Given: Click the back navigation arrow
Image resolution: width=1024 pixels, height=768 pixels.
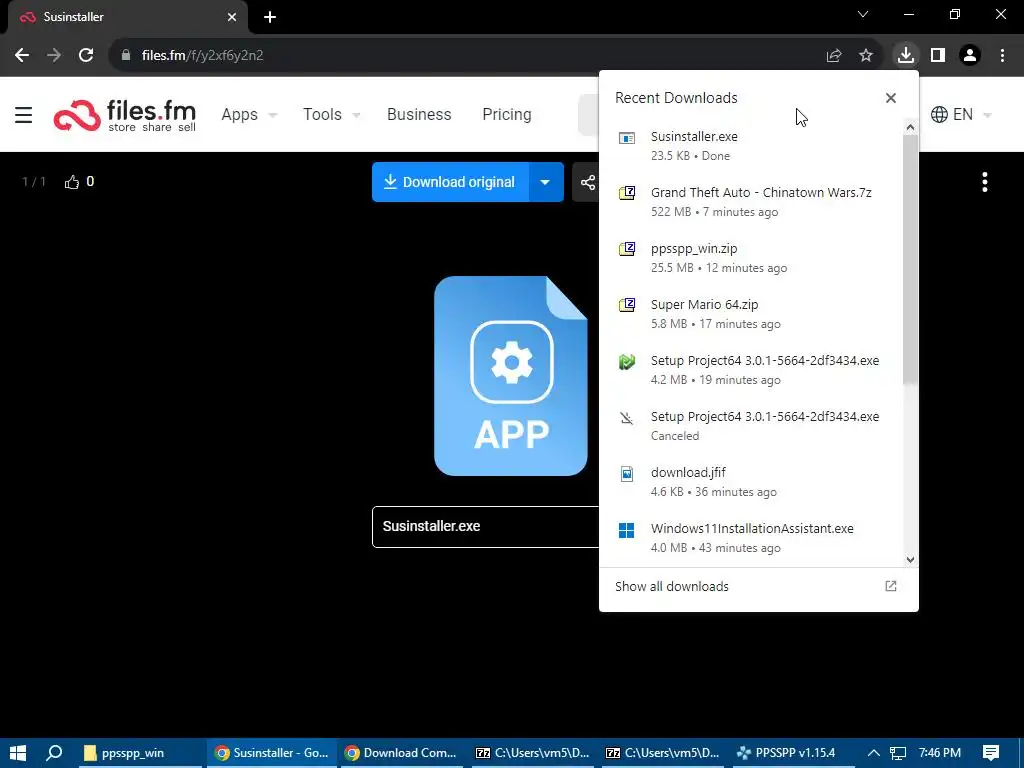Looking at the screenshot, I should coord(22,56).
